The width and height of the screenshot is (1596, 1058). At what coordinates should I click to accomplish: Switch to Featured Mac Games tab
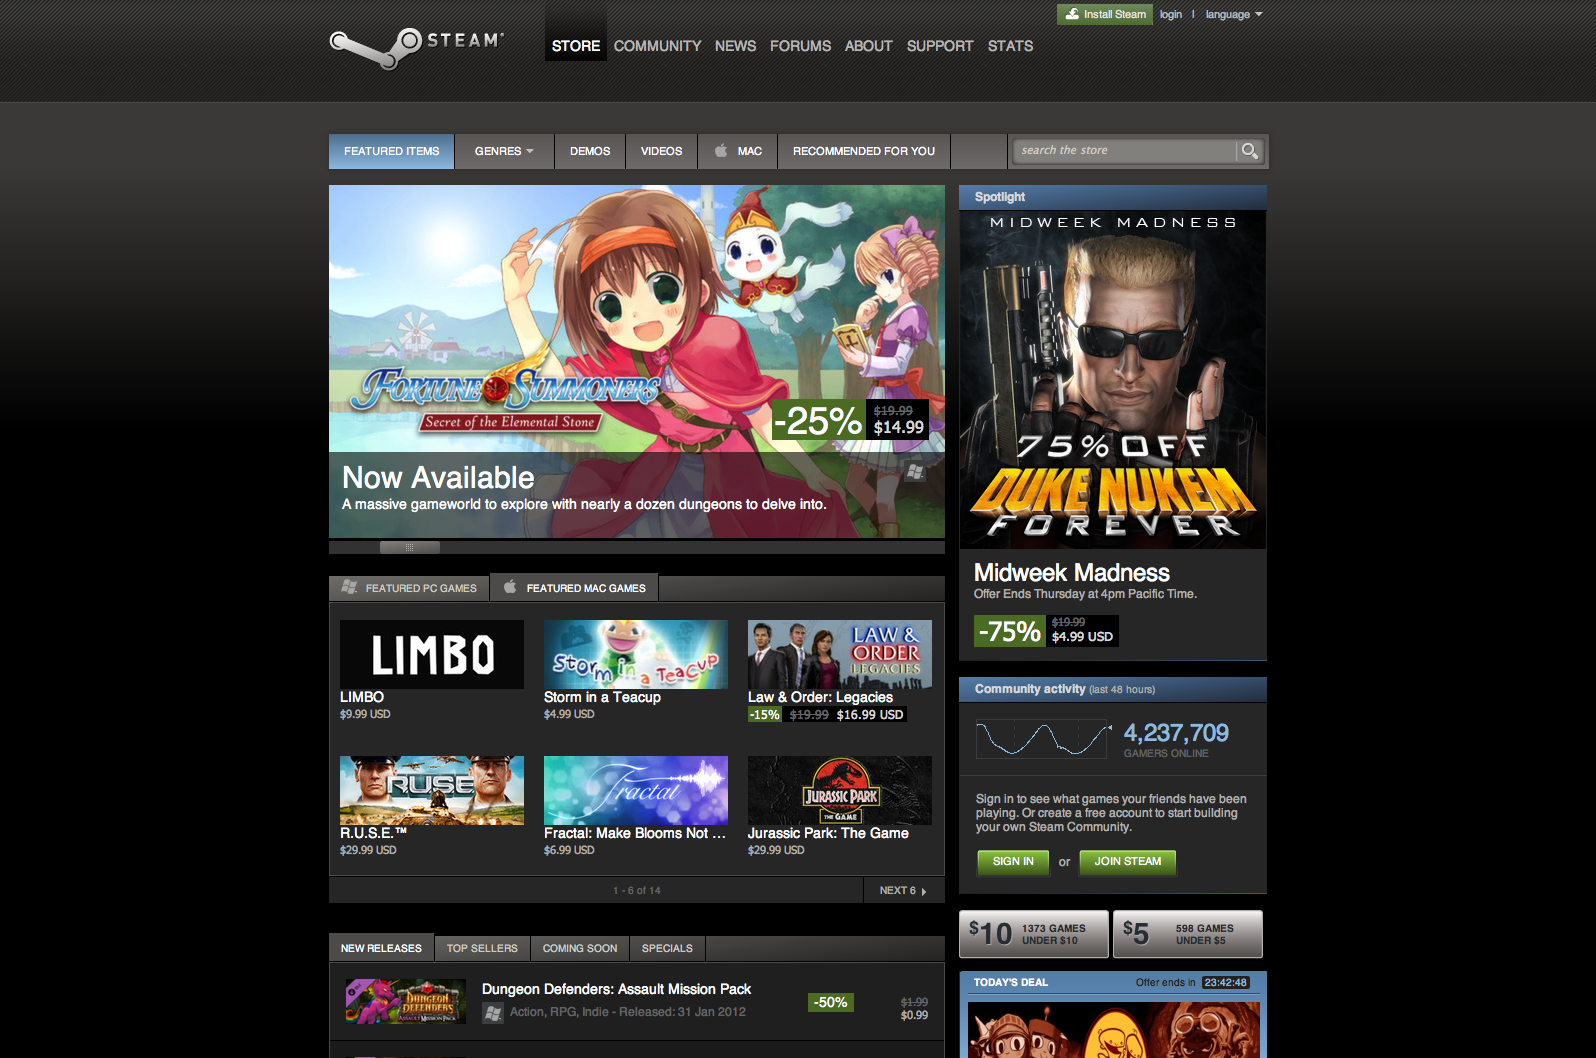coord(574,588)
